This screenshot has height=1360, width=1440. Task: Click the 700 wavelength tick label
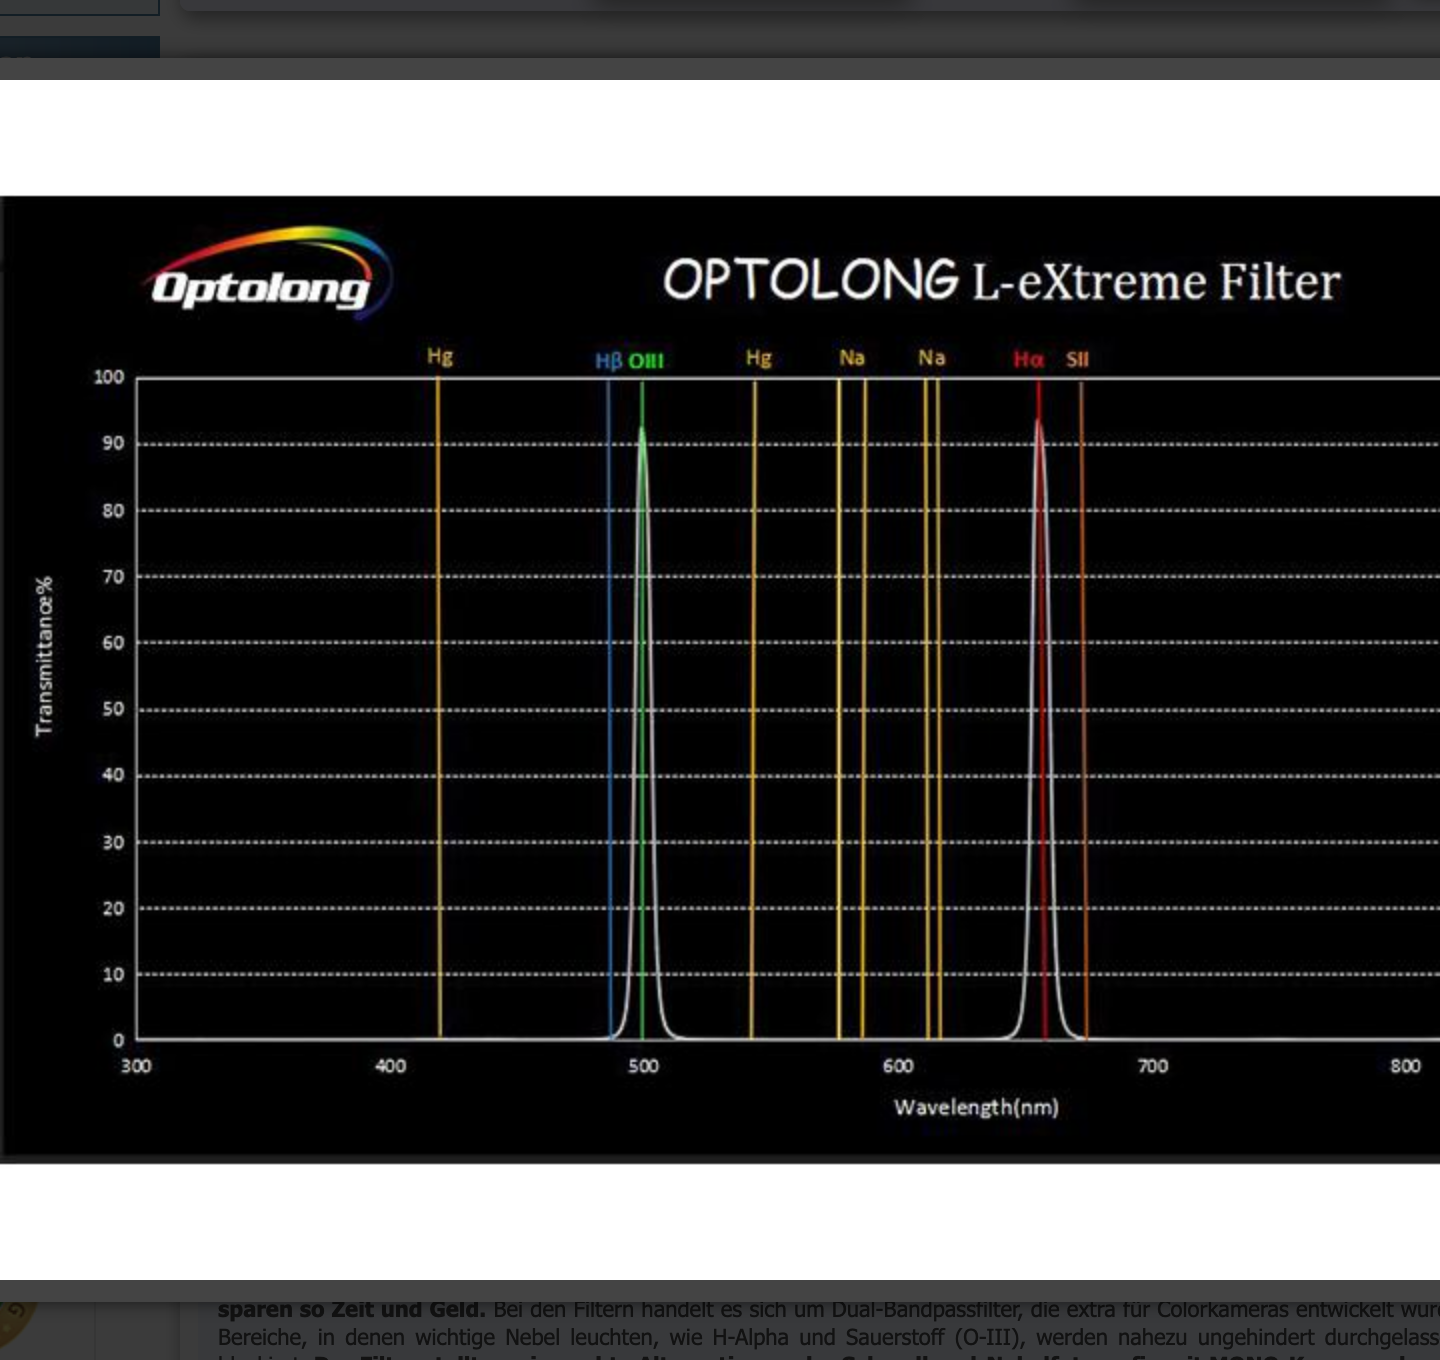tap(1153, 1066)
